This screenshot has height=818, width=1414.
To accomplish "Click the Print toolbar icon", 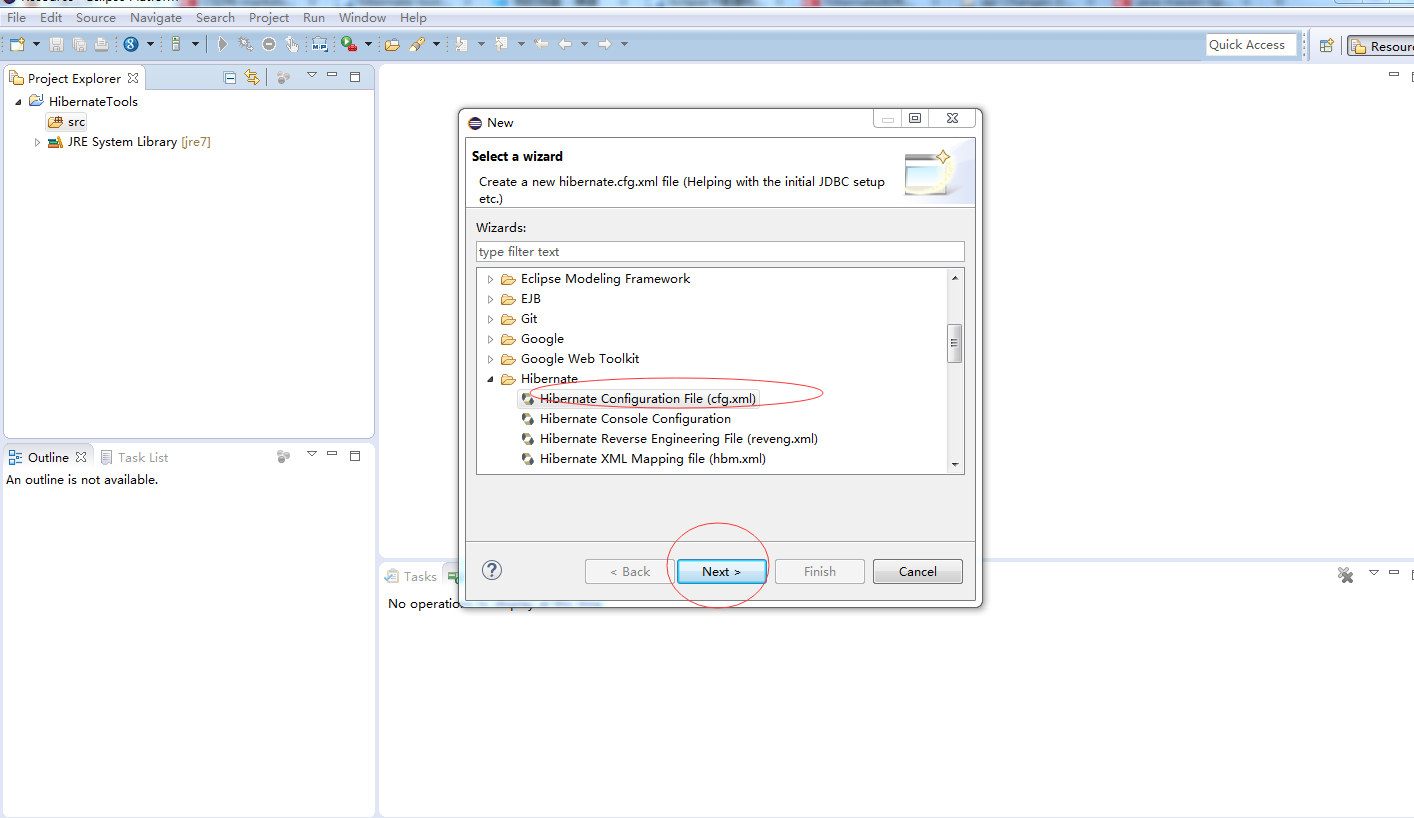I will pos(101,44).
